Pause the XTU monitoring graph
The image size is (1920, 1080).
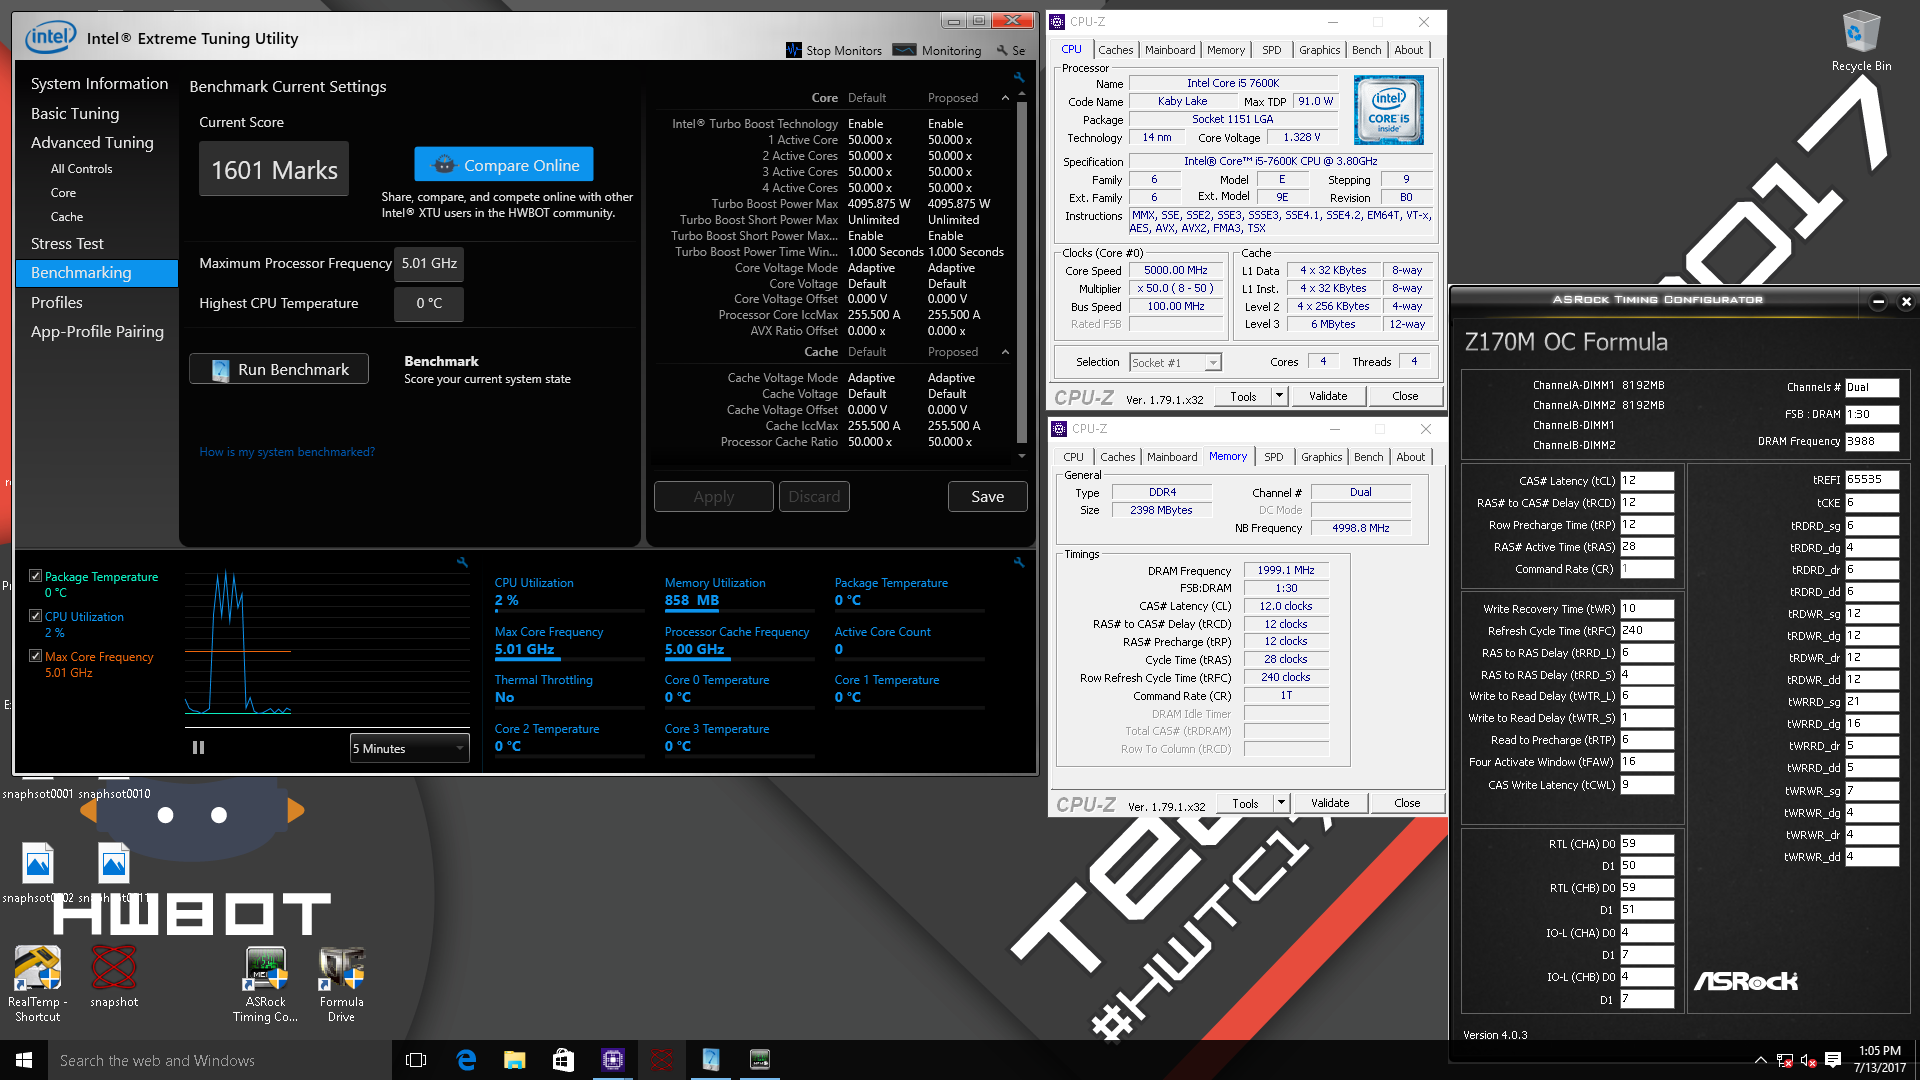pos(198,748)
